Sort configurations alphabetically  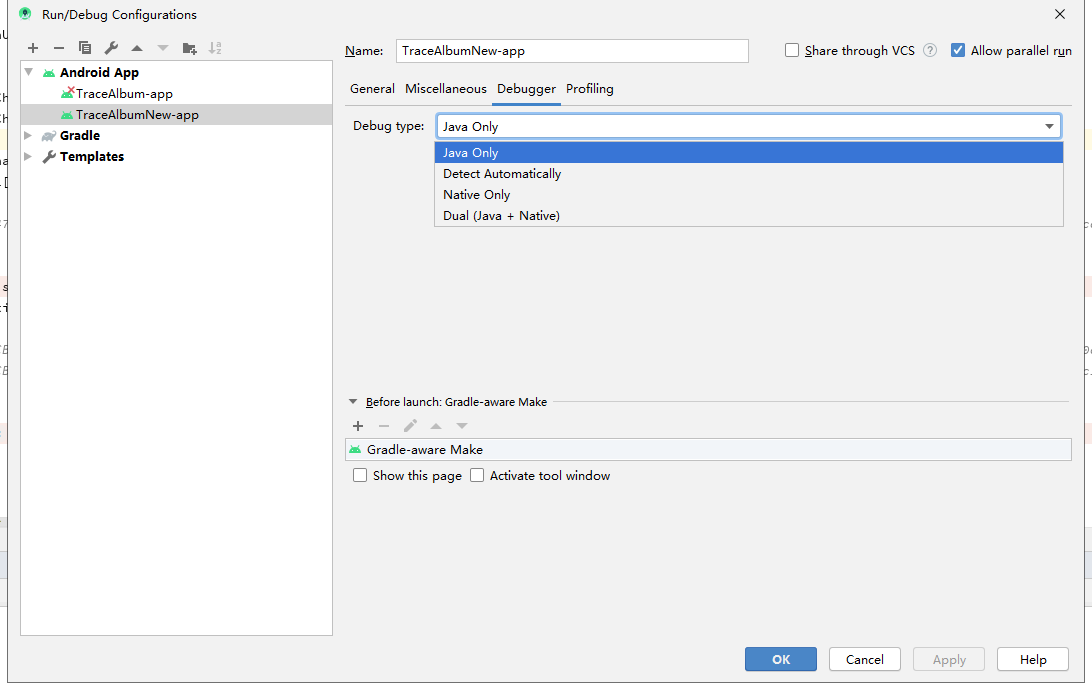(216, 47)
